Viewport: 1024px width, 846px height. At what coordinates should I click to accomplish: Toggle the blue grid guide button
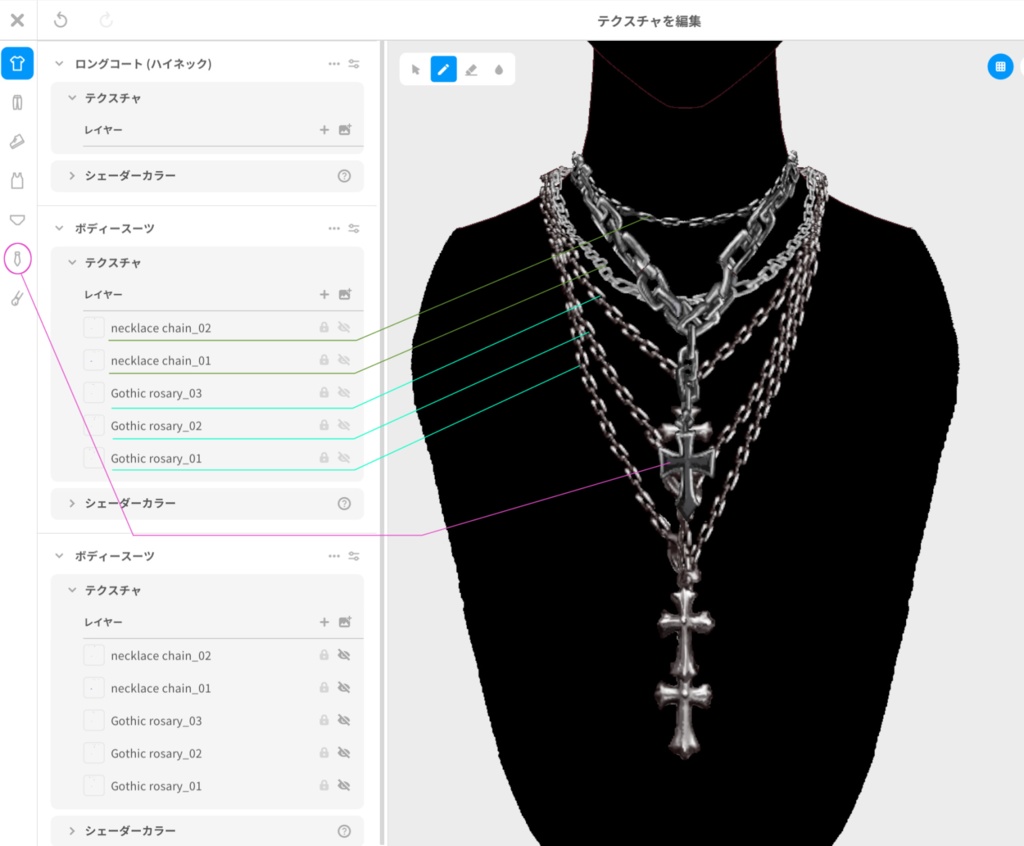point(1000,66)
